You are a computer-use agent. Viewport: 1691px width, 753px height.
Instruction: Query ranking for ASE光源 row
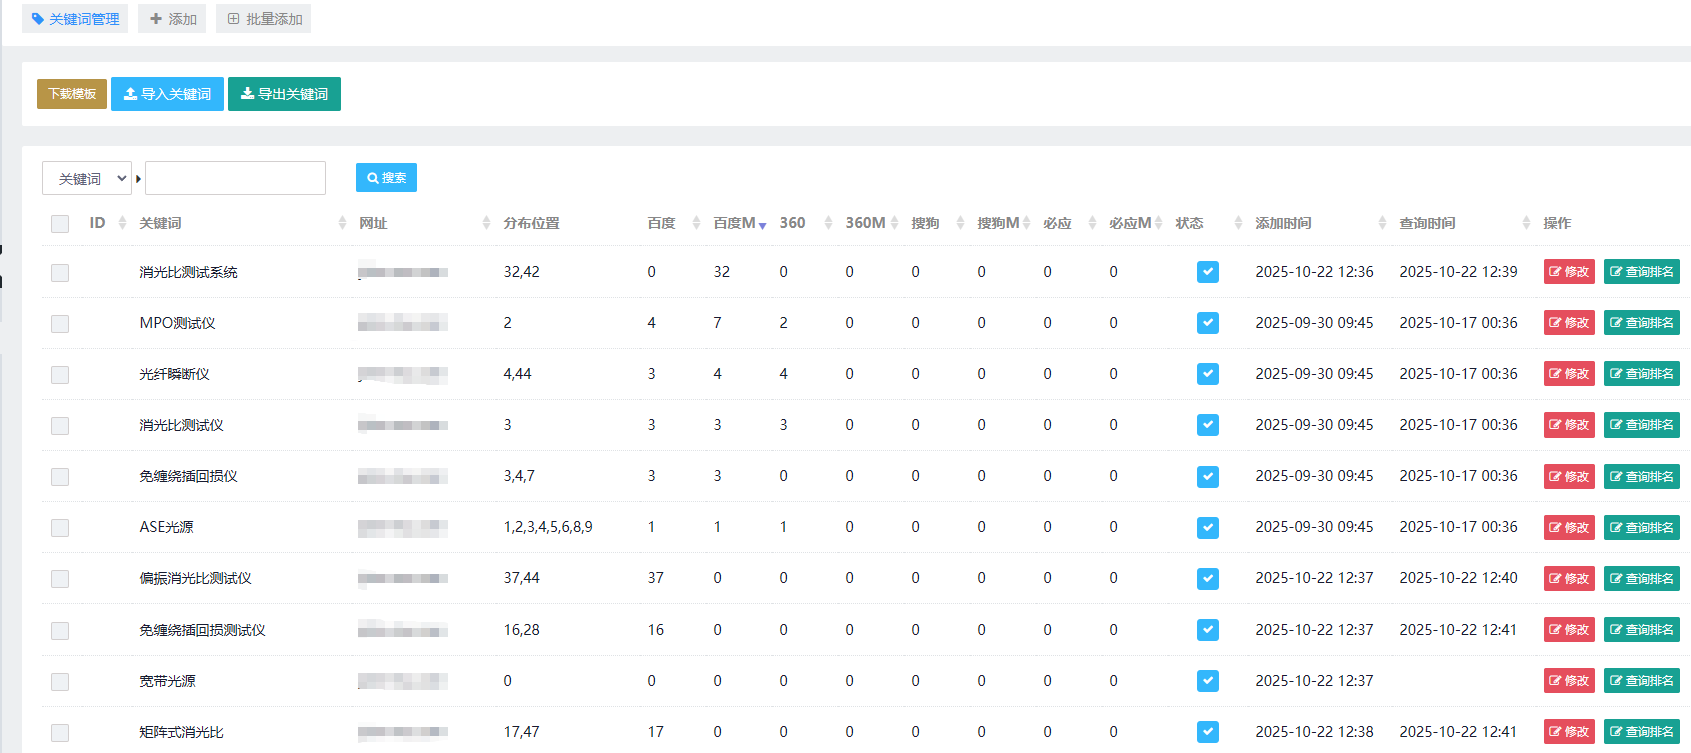click(1641, 528)
